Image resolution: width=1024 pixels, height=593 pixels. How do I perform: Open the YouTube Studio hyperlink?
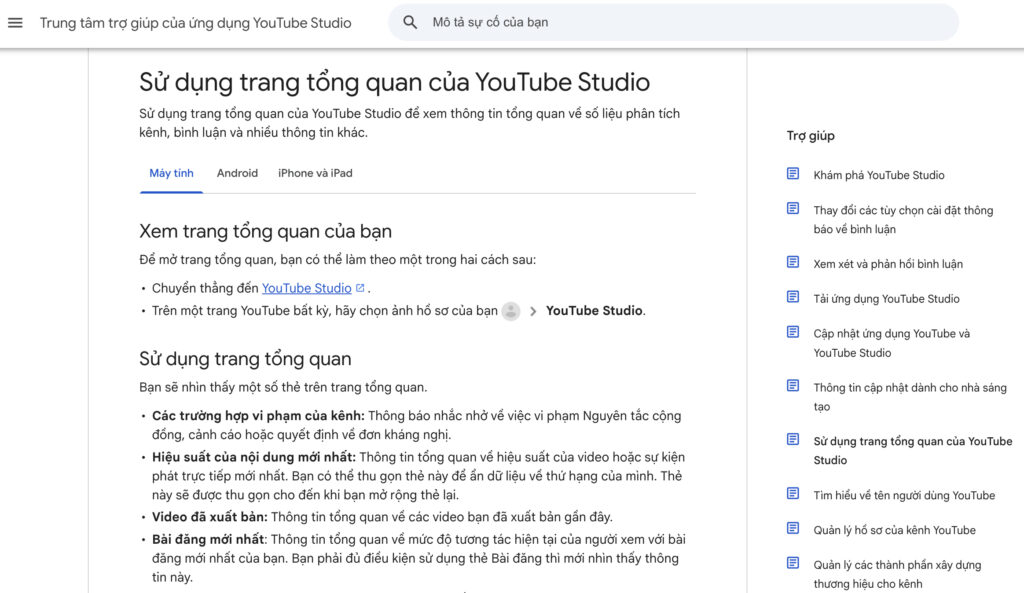pyautogui.click(x=306, y=288)
